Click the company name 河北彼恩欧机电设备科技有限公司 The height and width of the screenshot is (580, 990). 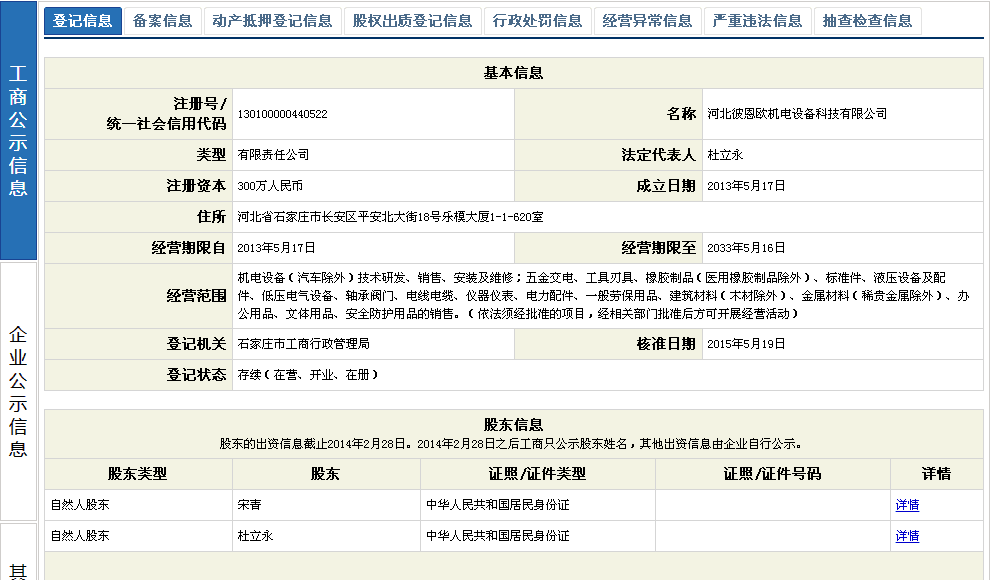click(x=796, y=115)
